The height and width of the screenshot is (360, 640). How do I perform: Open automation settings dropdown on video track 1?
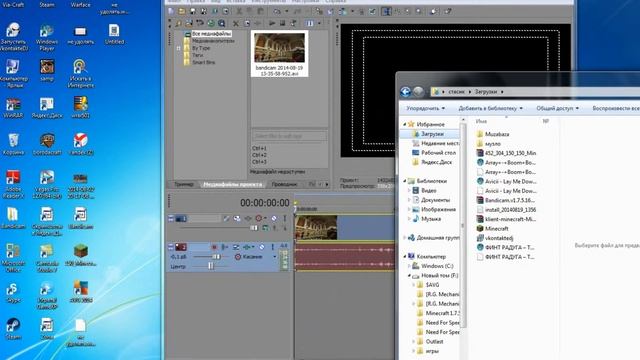click(265, 218)
